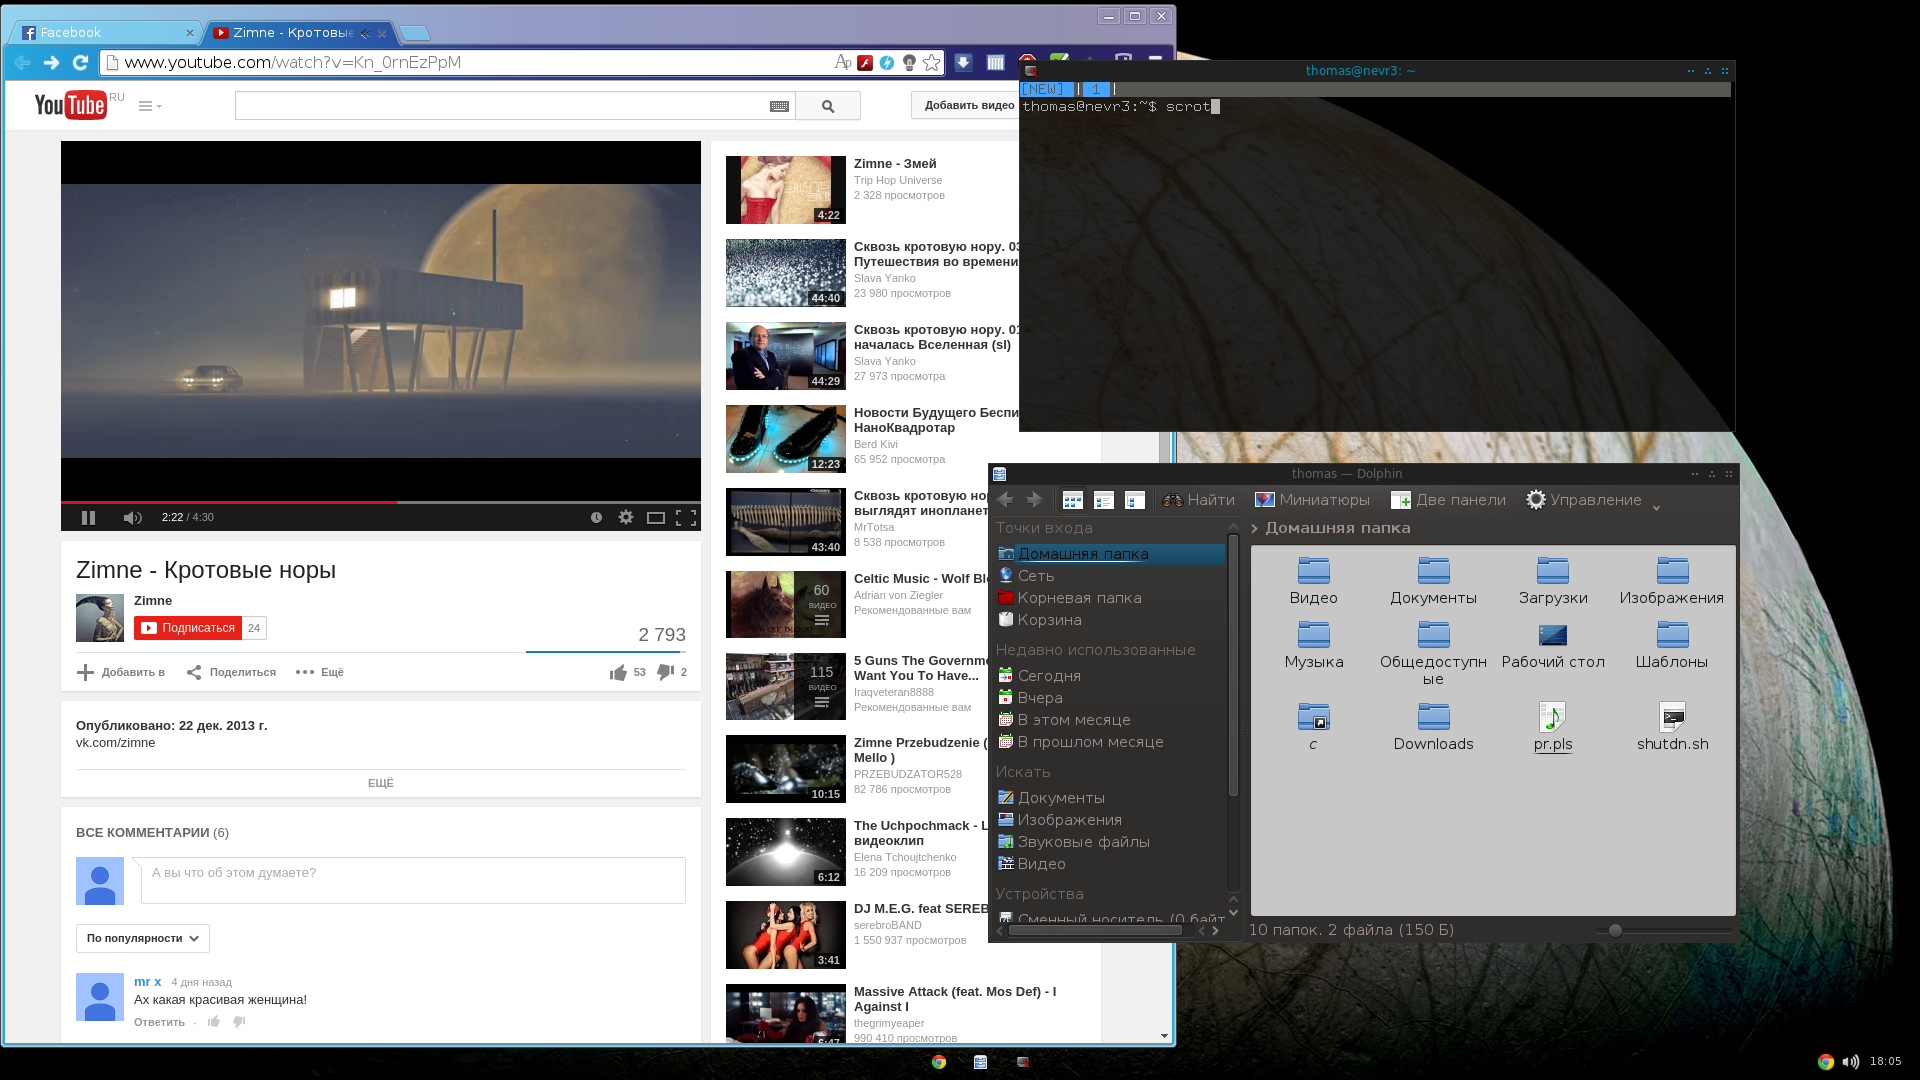Open video settings gear in player
This screenshot has width=1920, height=1080.
pos(626,517)
